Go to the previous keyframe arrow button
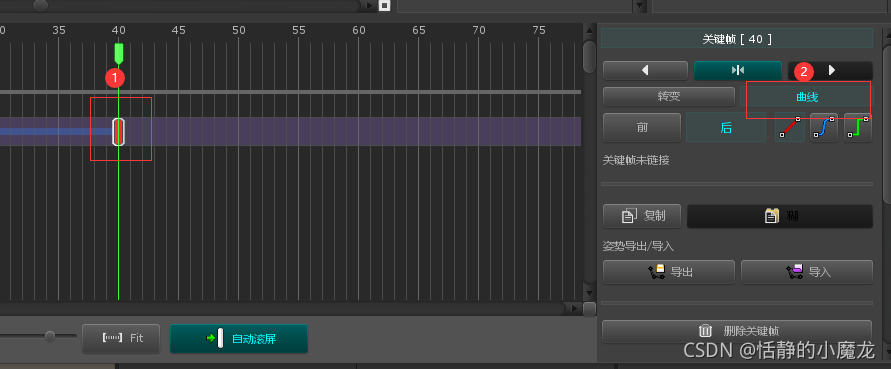 click(x=645, y=71)
